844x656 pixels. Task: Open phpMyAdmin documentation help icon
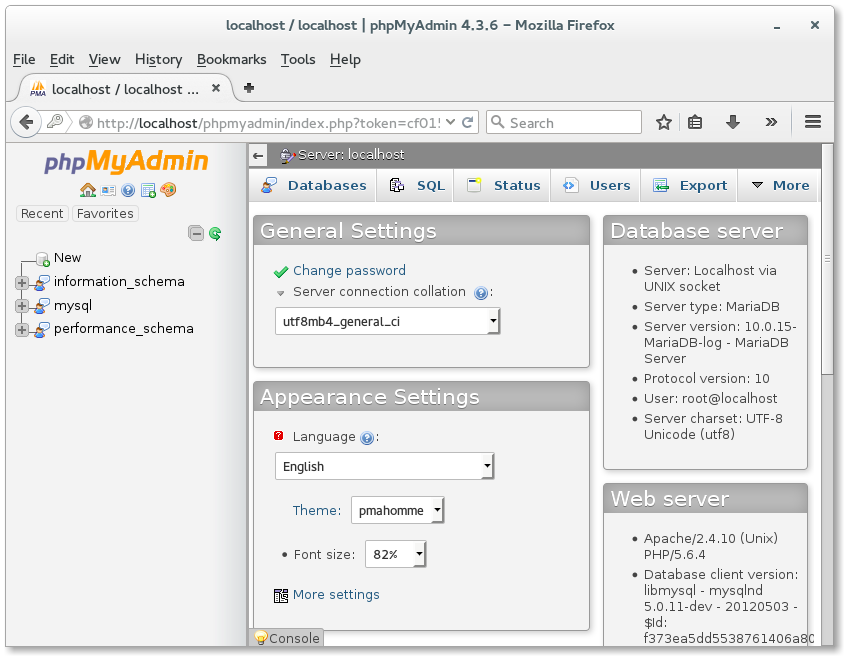[x=128, y=190]
